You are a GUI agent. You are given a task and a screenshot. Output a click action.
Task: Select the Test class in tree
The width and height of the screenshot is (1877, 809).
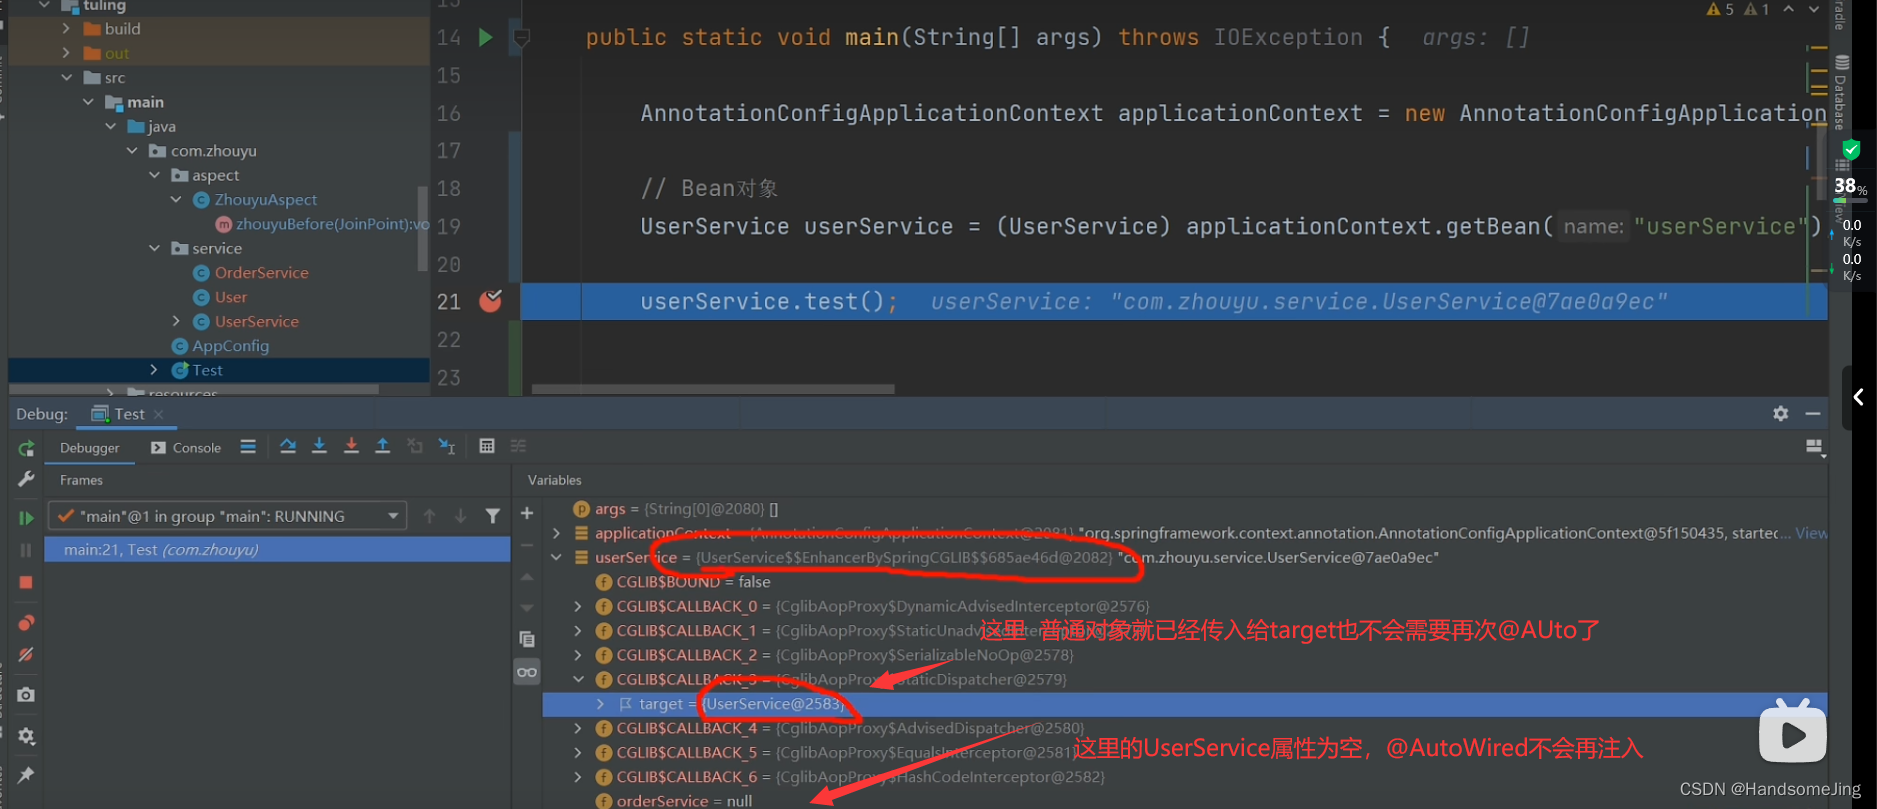207,370
